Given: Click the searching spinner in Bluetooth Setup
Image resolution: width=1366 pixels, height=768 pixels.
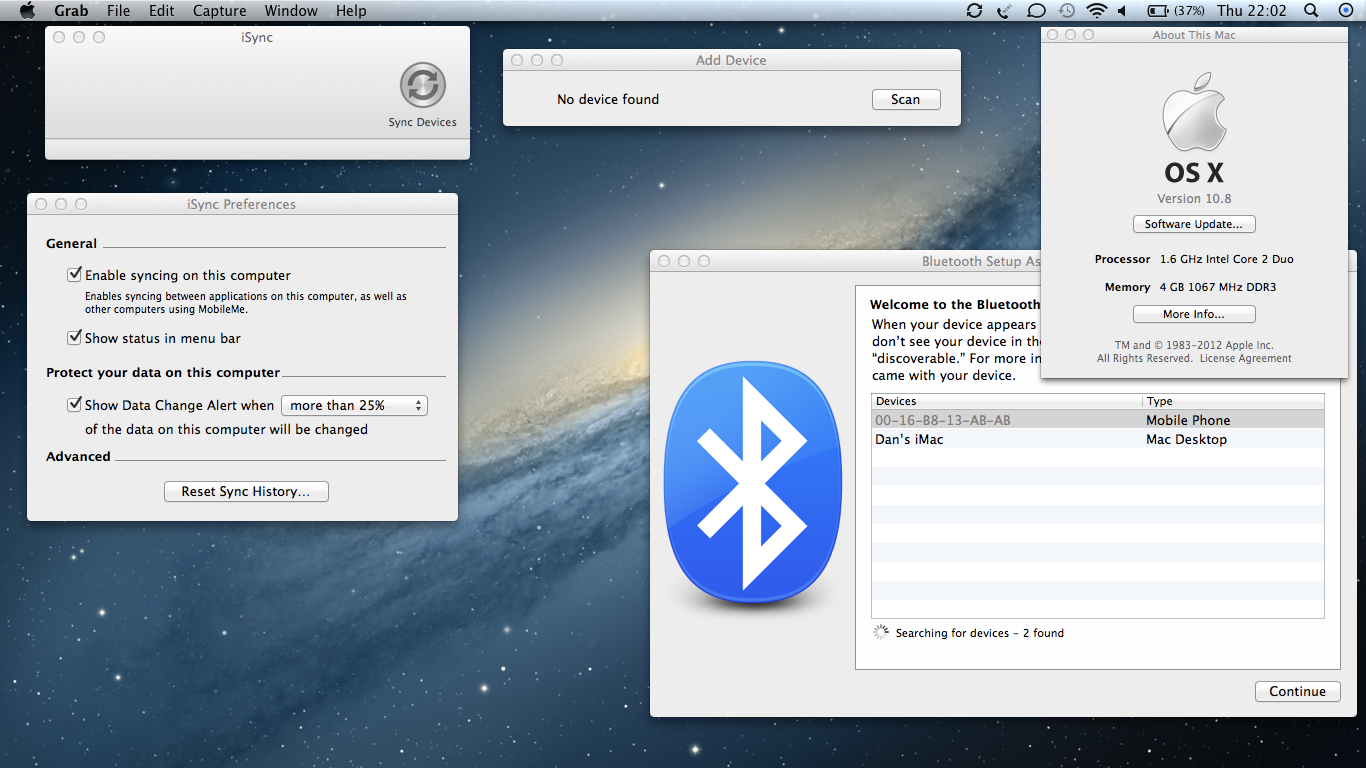Looking at the screenshot, I should [x=880, y=632].
